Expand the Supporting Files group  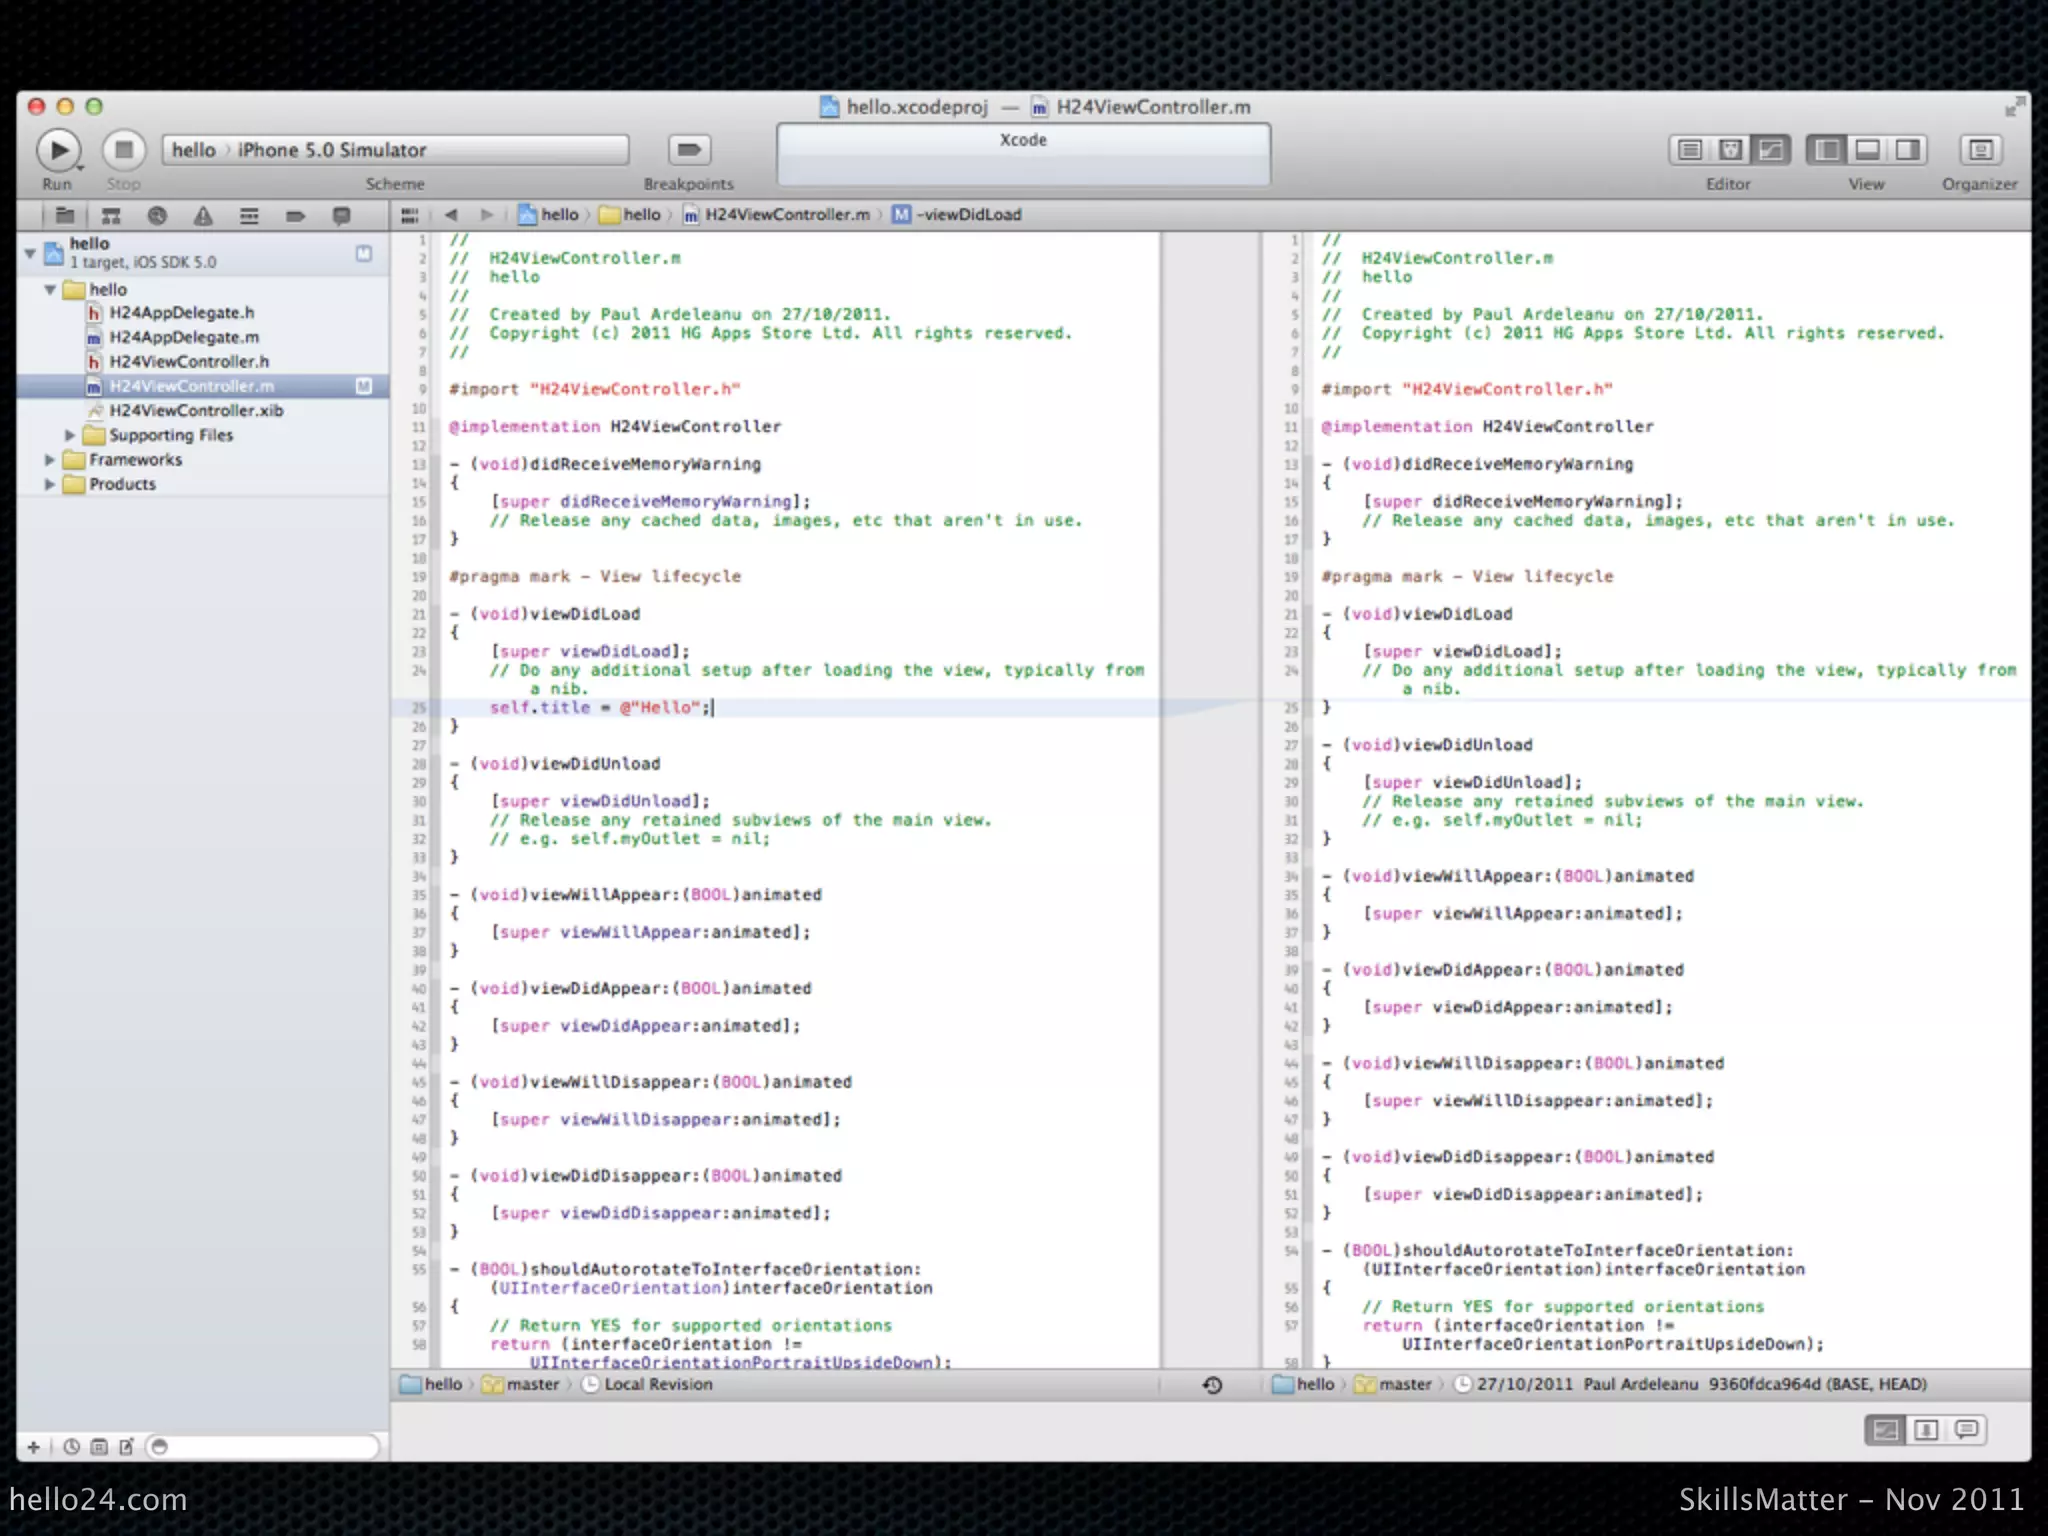pos(69,436)
